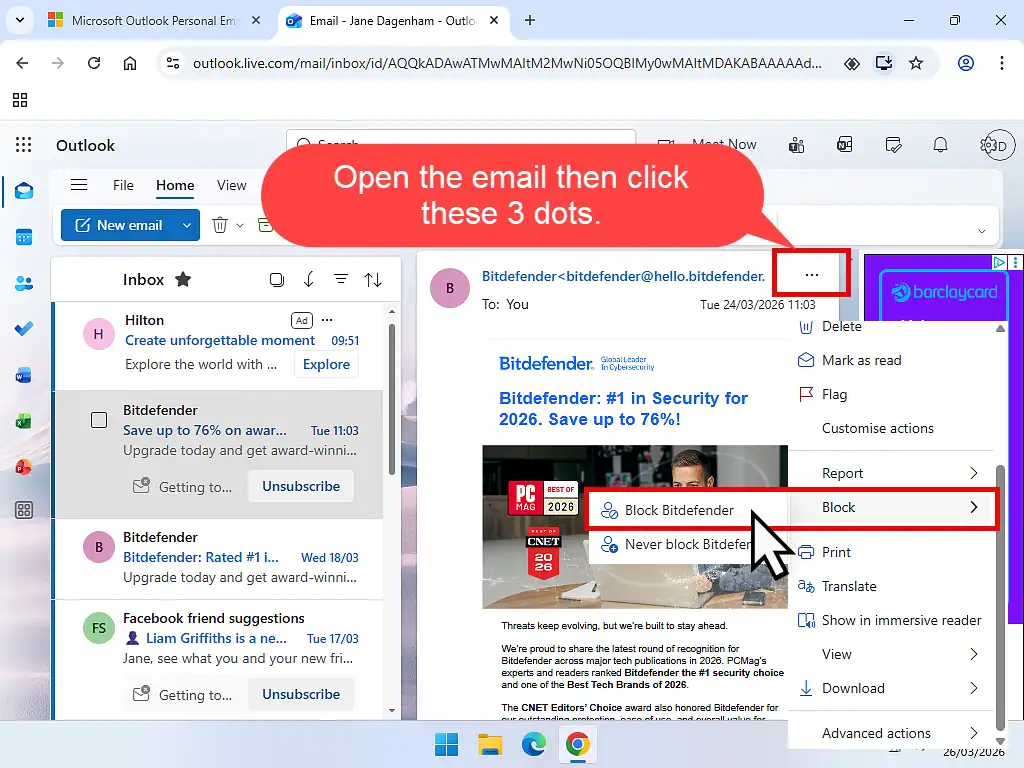The height and width of the screenshot is (768, 1024).
Task: Click the notifications bell icon
Action: tap(940, 145)
